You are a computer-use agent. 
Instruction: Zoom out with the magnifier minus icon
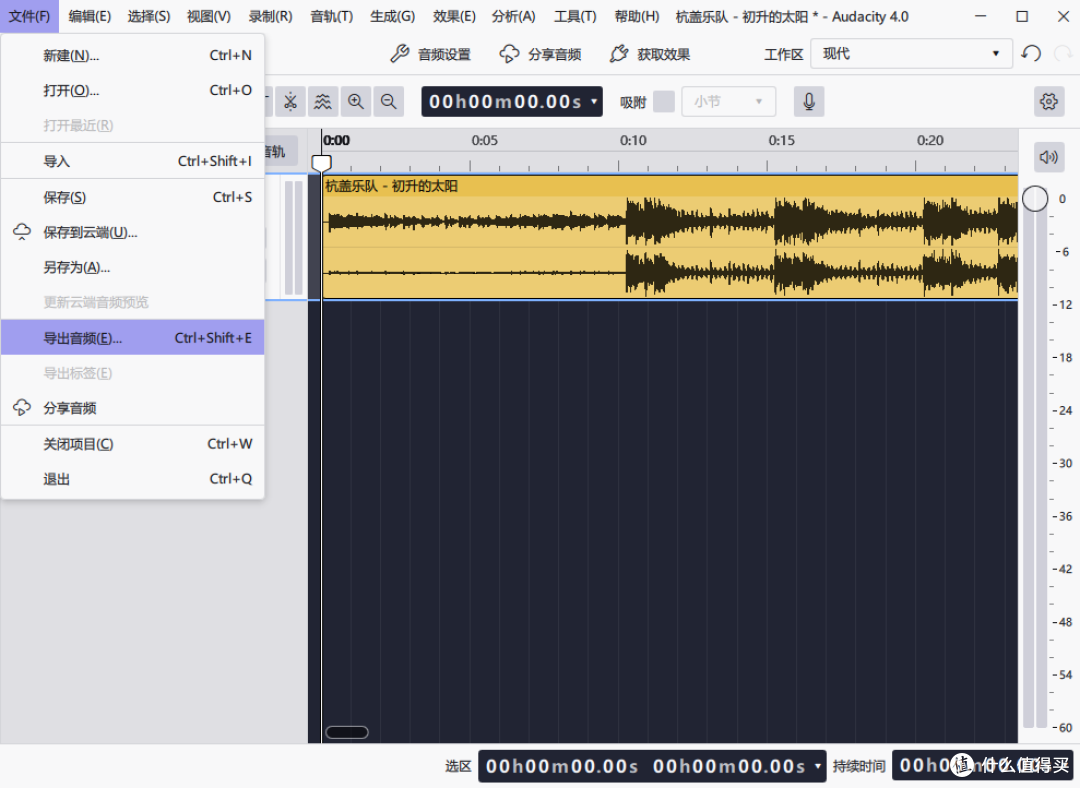[388, 102]
